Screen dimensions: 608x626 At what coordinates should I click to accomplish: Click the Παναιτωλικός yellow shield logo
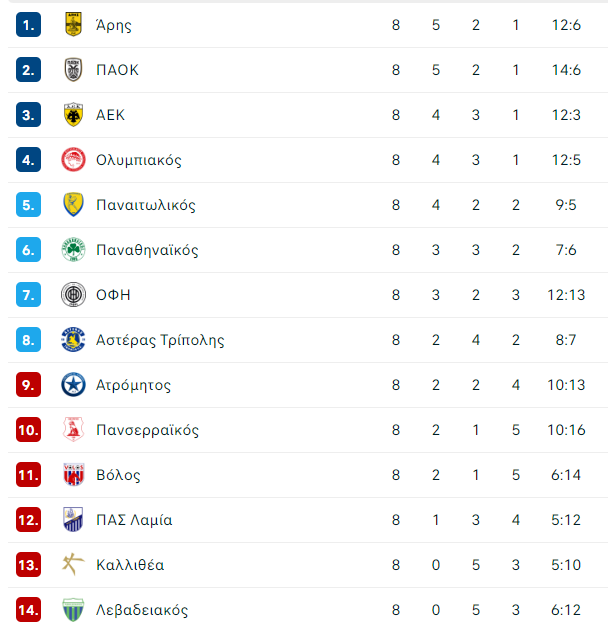click(x=73, y=205)
